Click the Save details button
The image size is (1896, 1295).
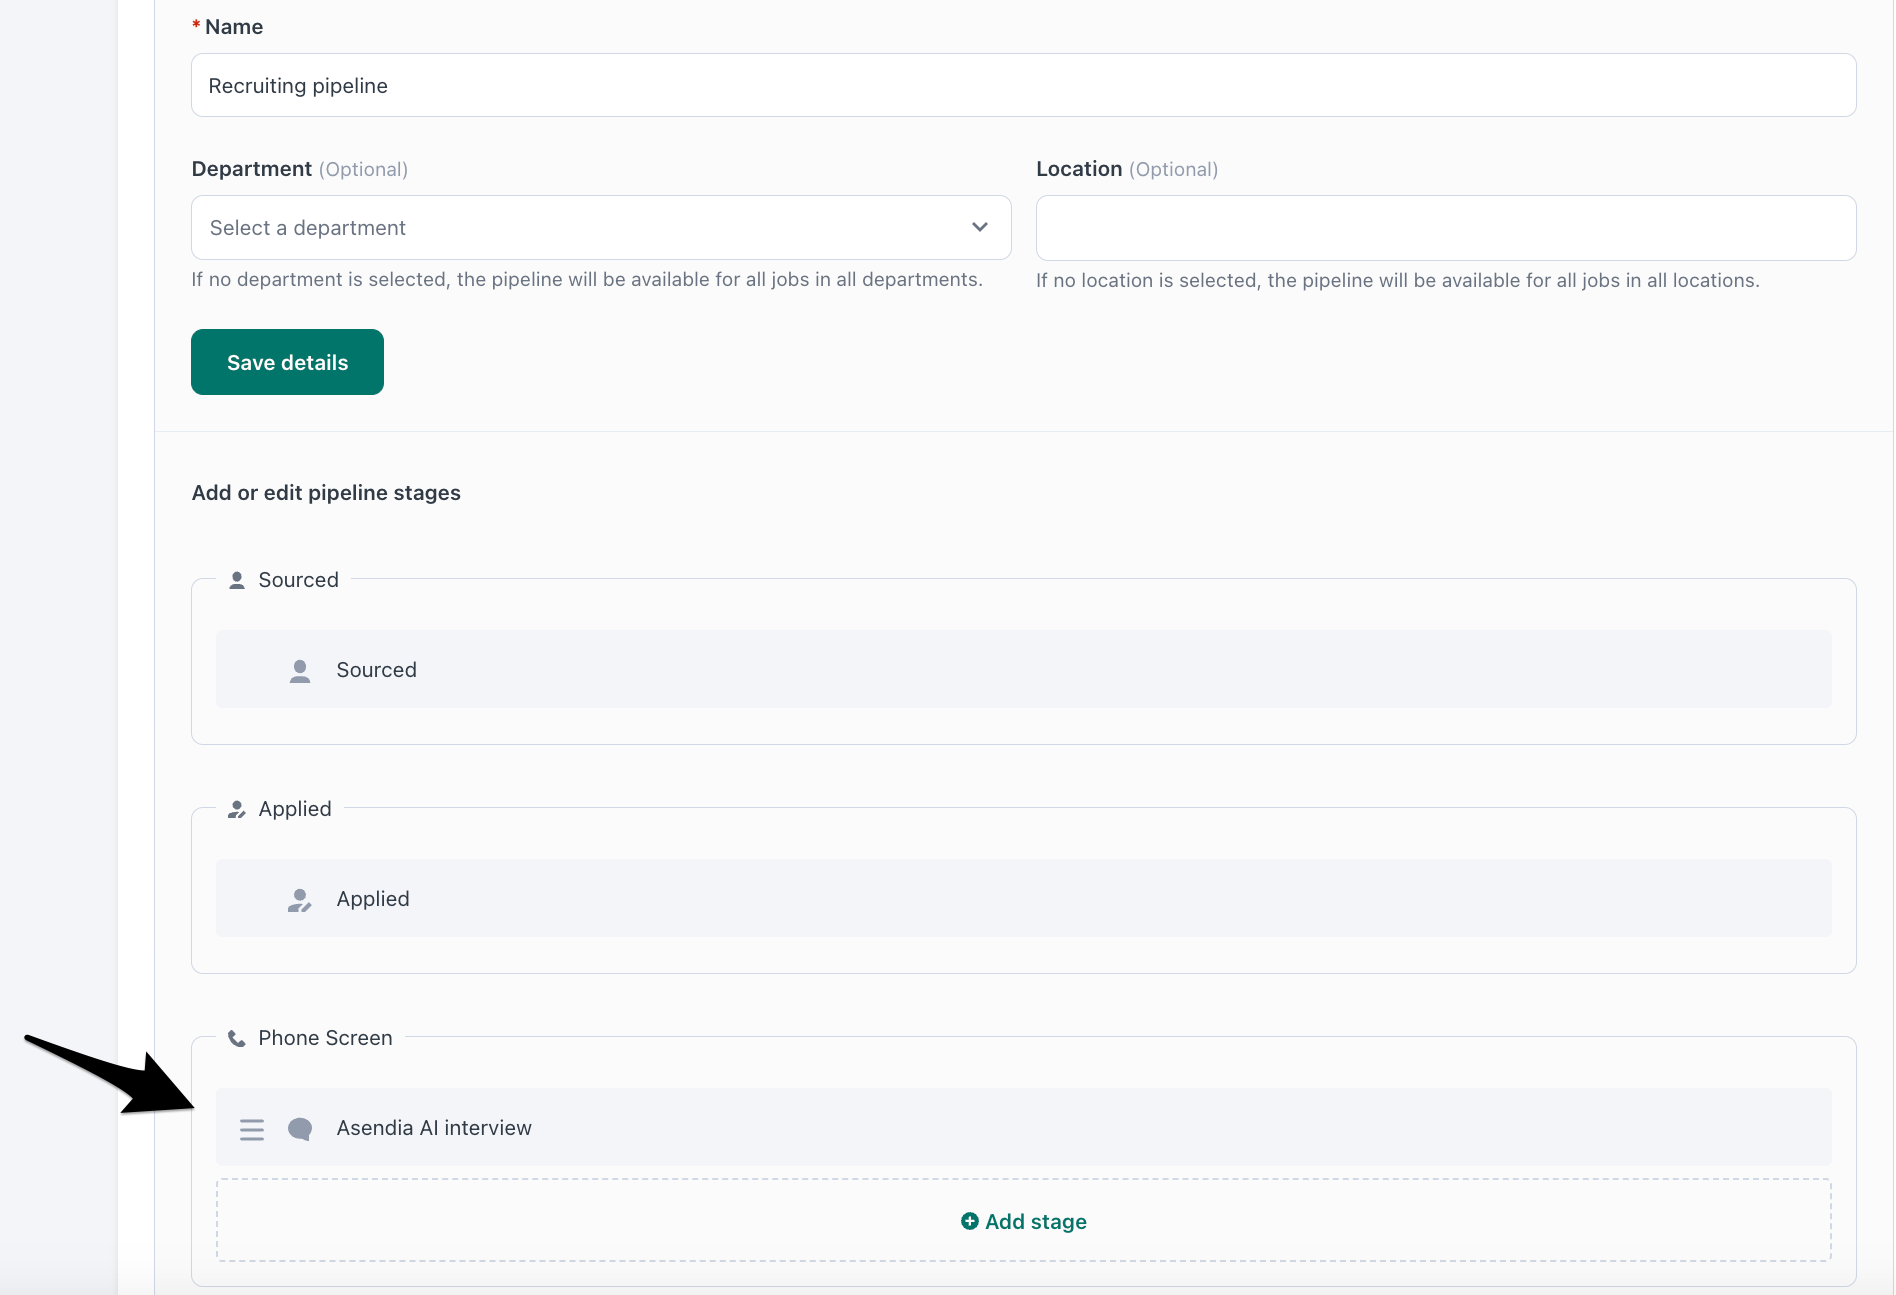(x=287, y=362)
